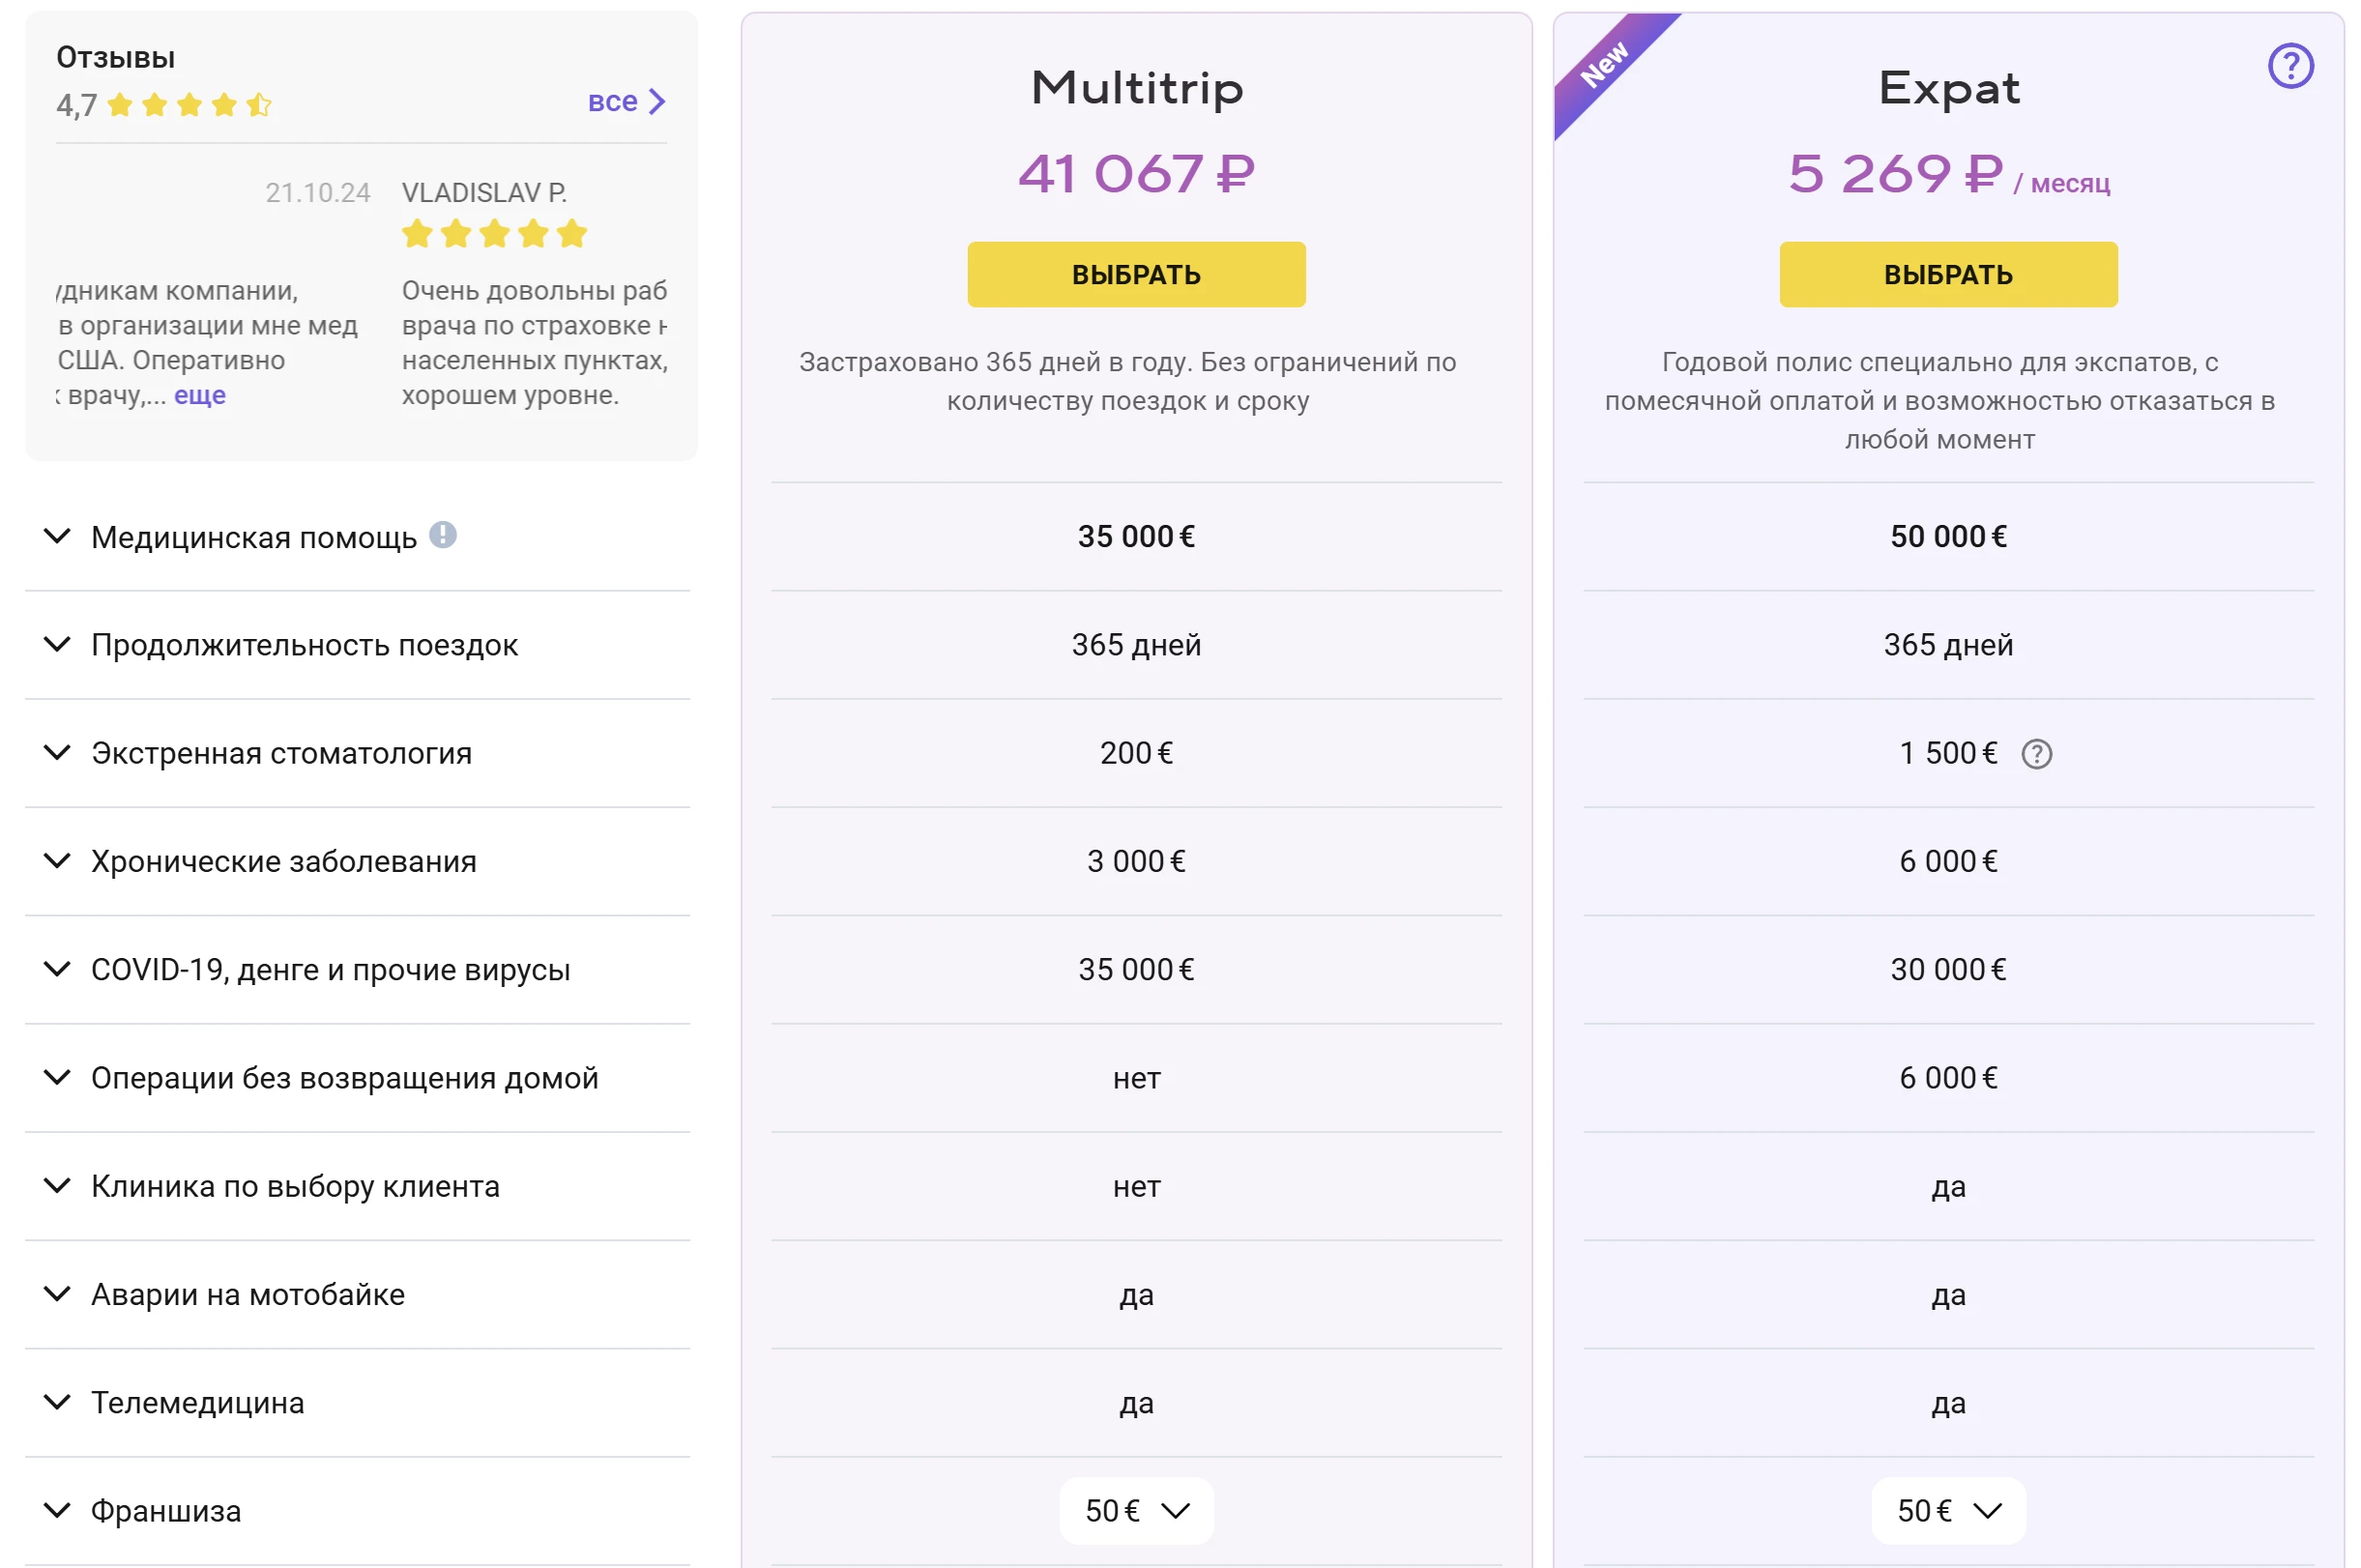This screenshot has height=1568, width=2361.
Task: Click Vladislav P.'s five-star rating
Action: (x=494, y=235)
